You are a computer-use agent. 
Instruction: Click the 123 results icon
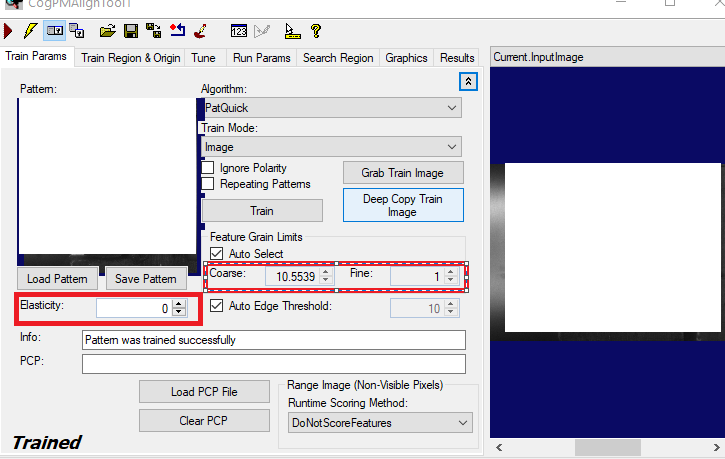coord(239,31)
